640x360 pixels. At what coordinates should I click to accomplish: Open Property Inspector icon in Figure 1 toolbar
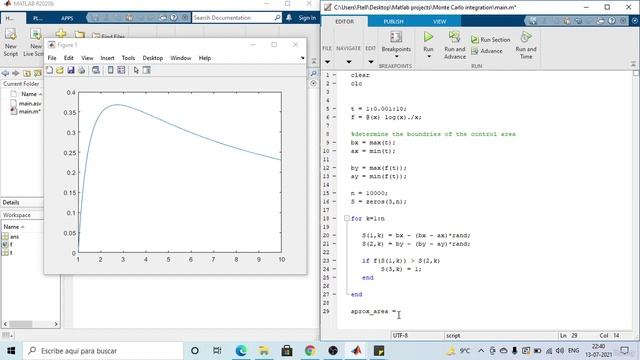click(147, 70)
